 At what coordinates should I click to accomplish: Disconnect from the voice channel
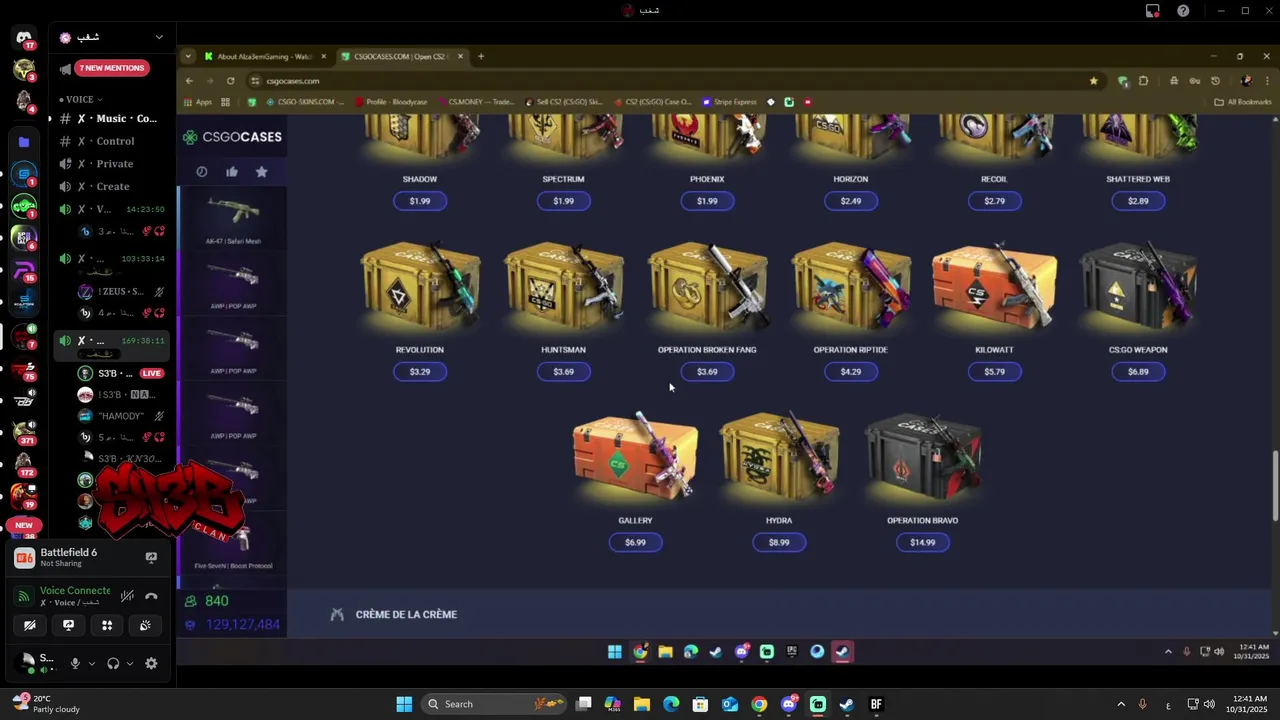pyautogui.click(x=151, y=596)
